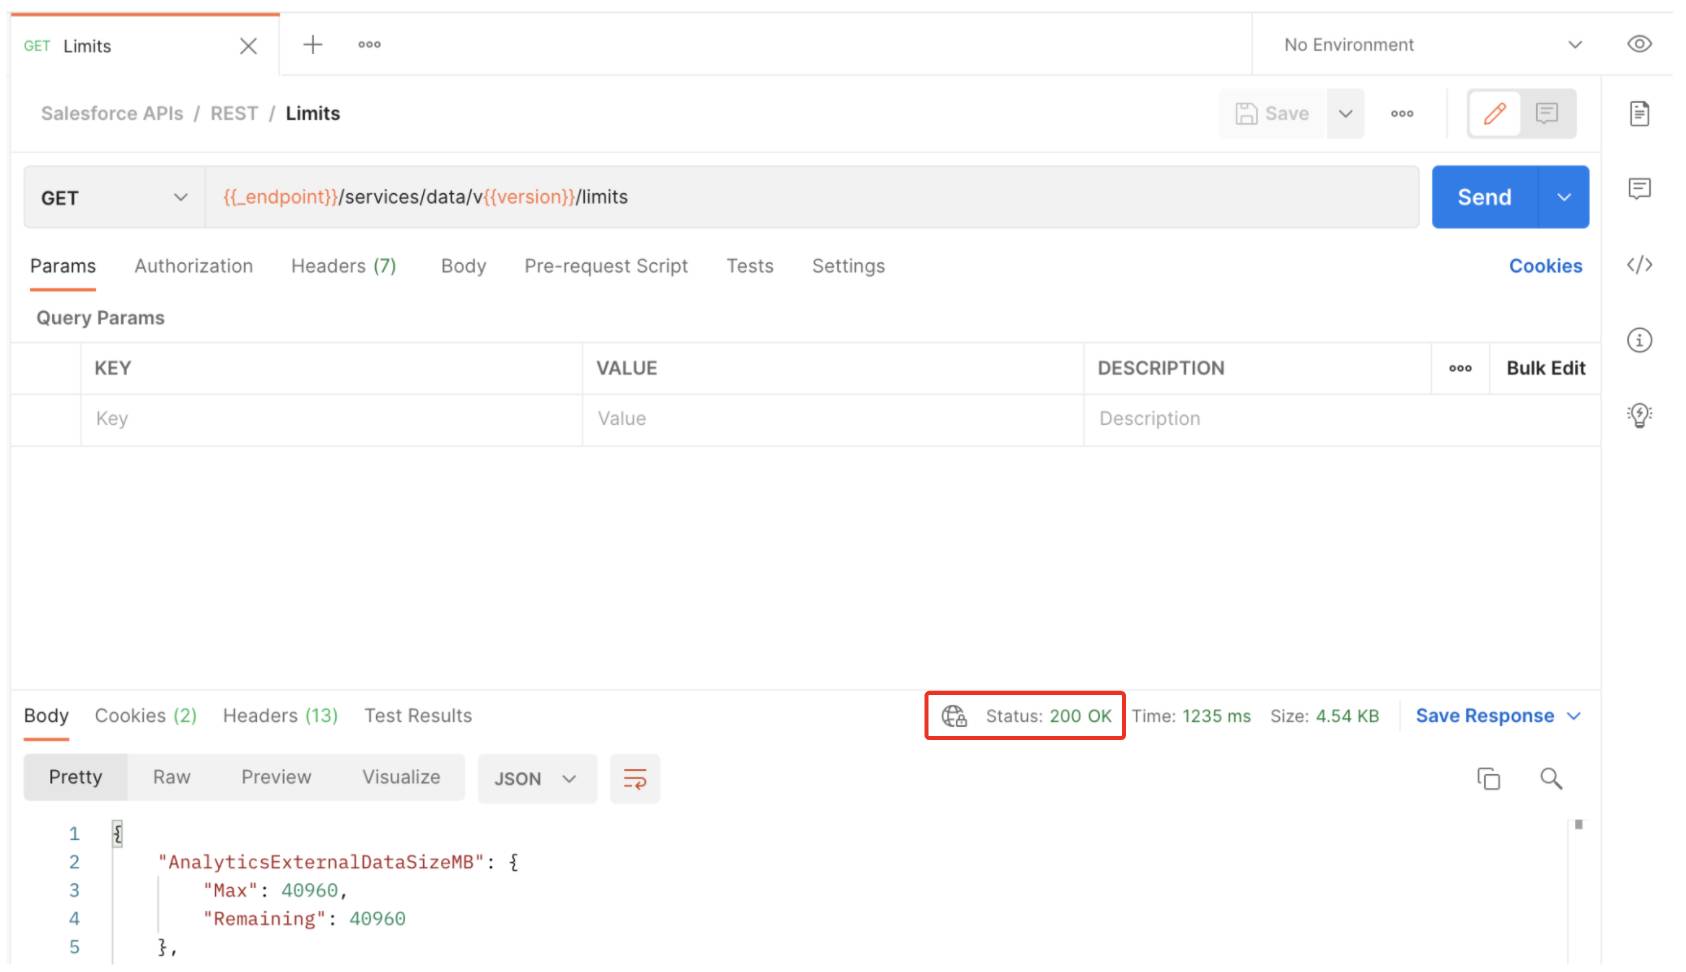Switch to Raw view
1686x972 pixels.
pos(172,778)
